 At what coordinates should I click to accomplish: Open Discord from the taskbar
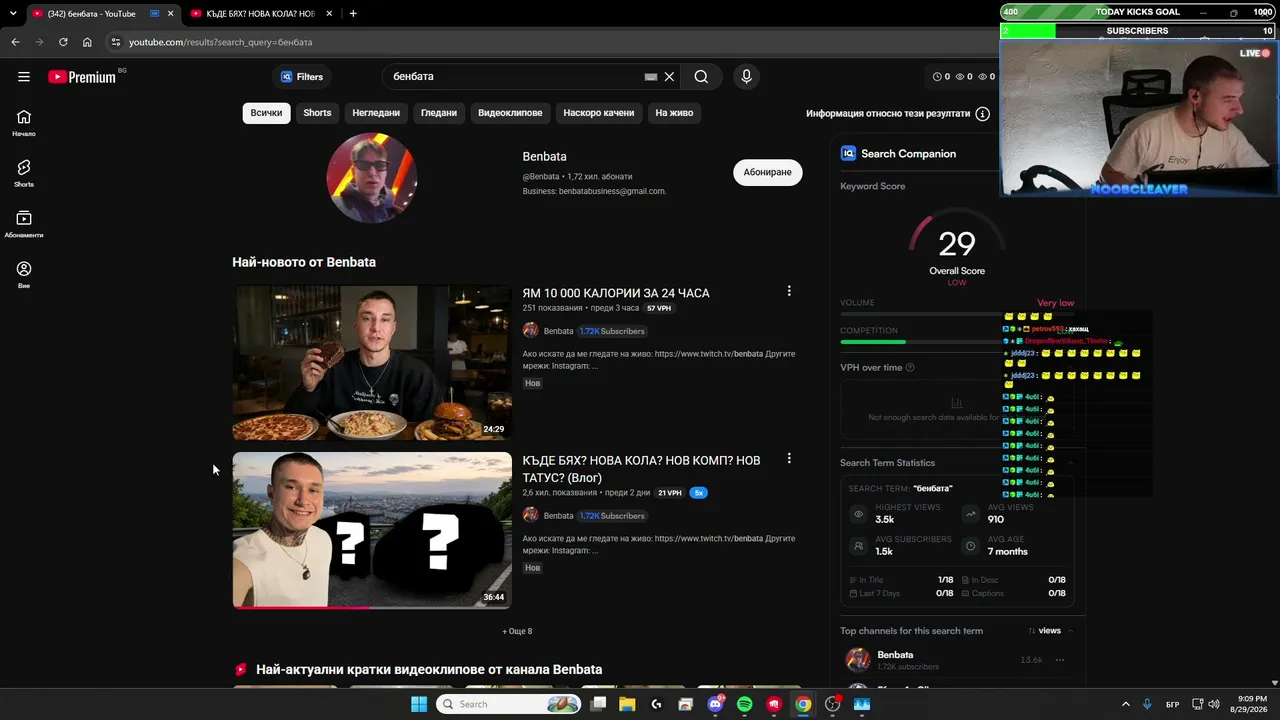point(715,704)
